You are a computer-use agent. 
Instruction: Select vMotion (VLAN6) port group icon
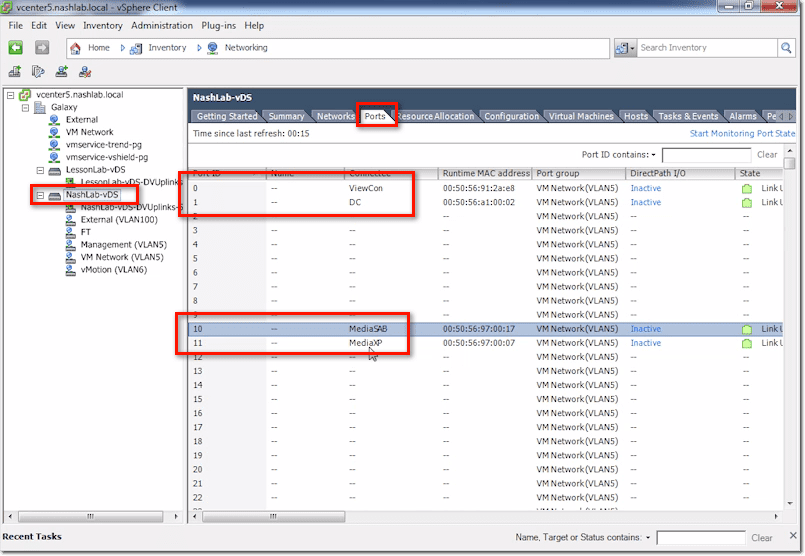pyautogui.click(x=71, y=270)
